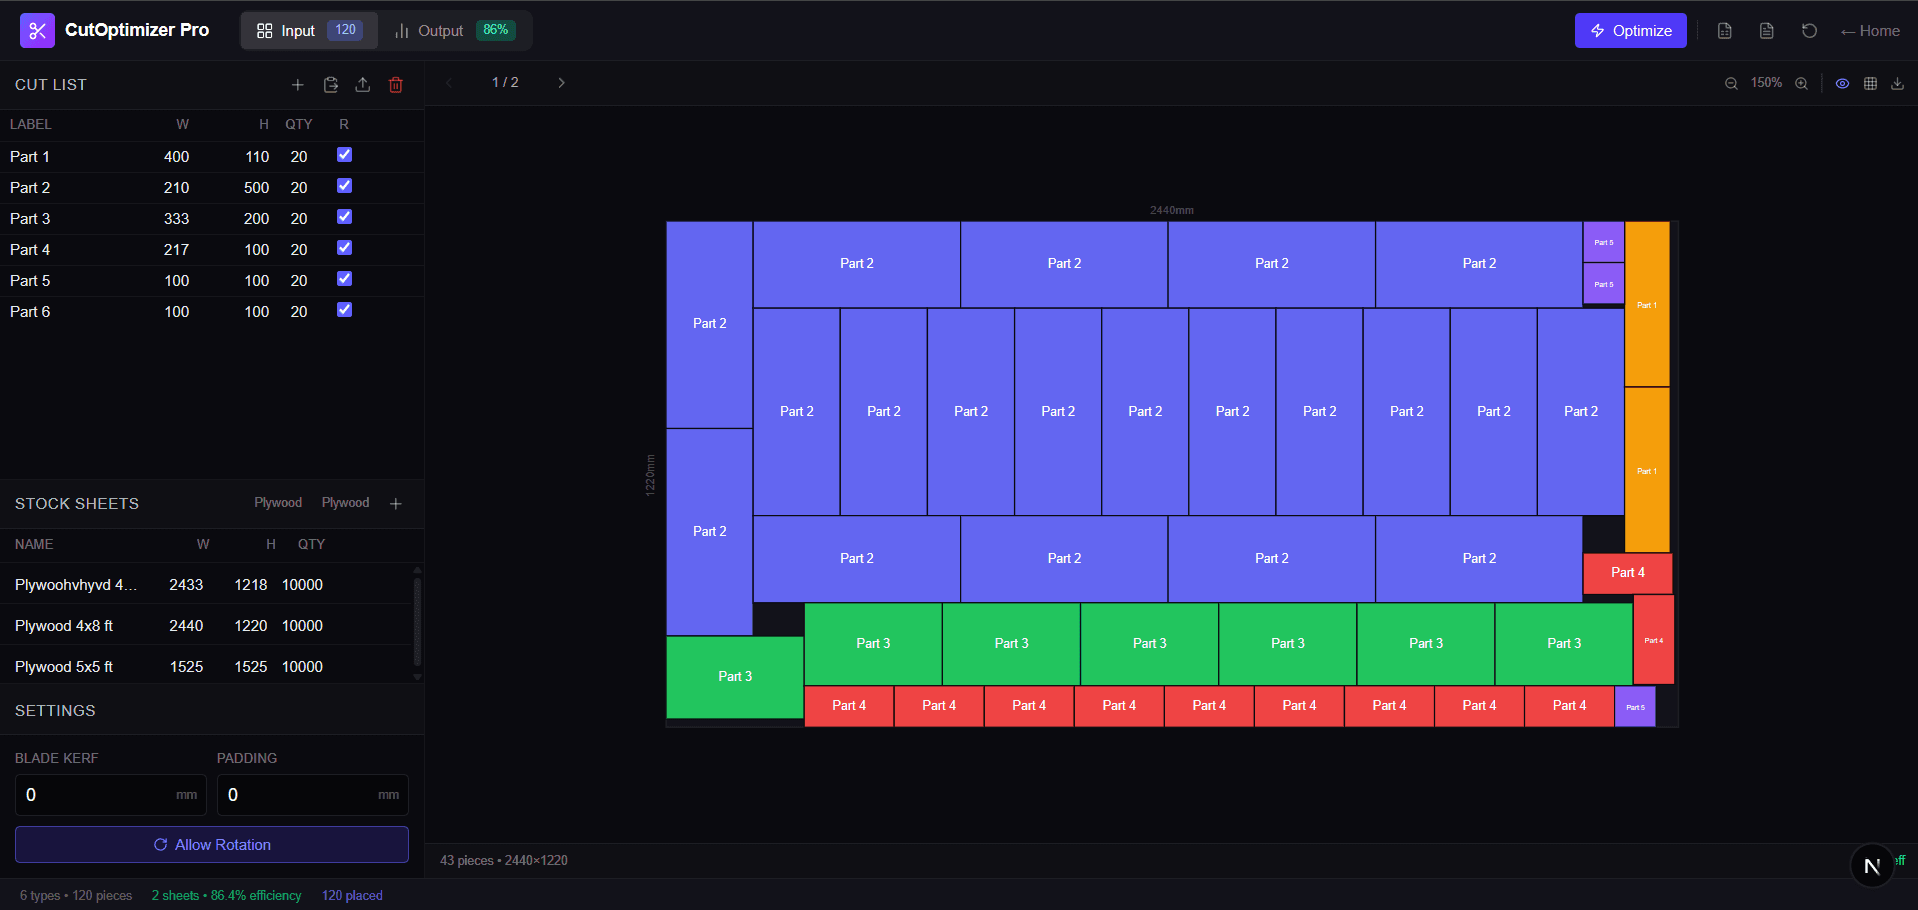
Task: Zoom out of the sheet preview
Action: (x=1730, y=83)
